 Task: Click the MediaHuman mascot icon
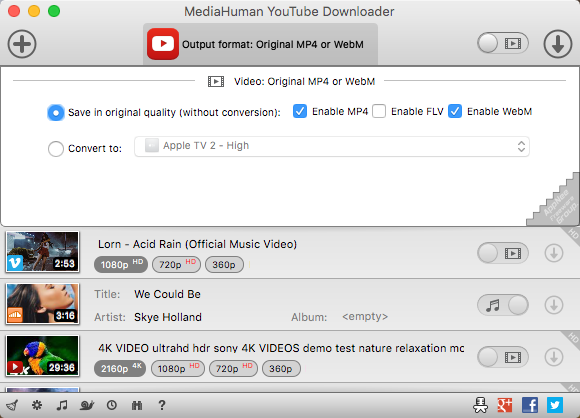click(x=480, y=405)
